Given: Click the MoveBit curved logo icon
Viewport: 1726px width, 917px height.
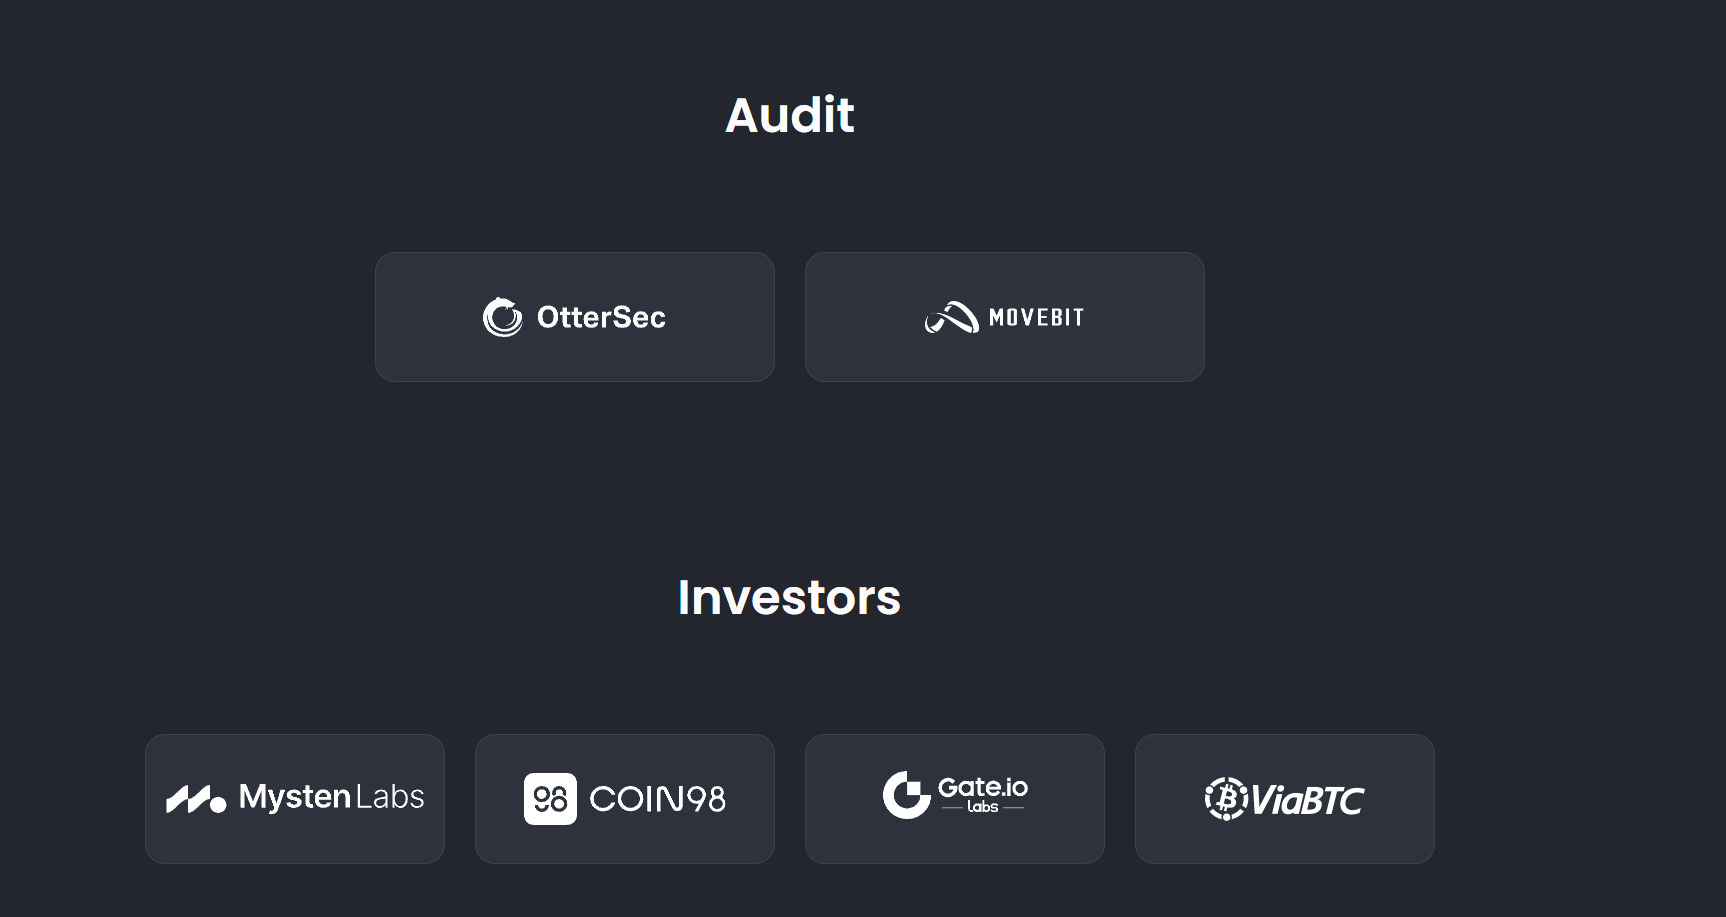Looking at the screenshot, I should [x=951, y=317].
